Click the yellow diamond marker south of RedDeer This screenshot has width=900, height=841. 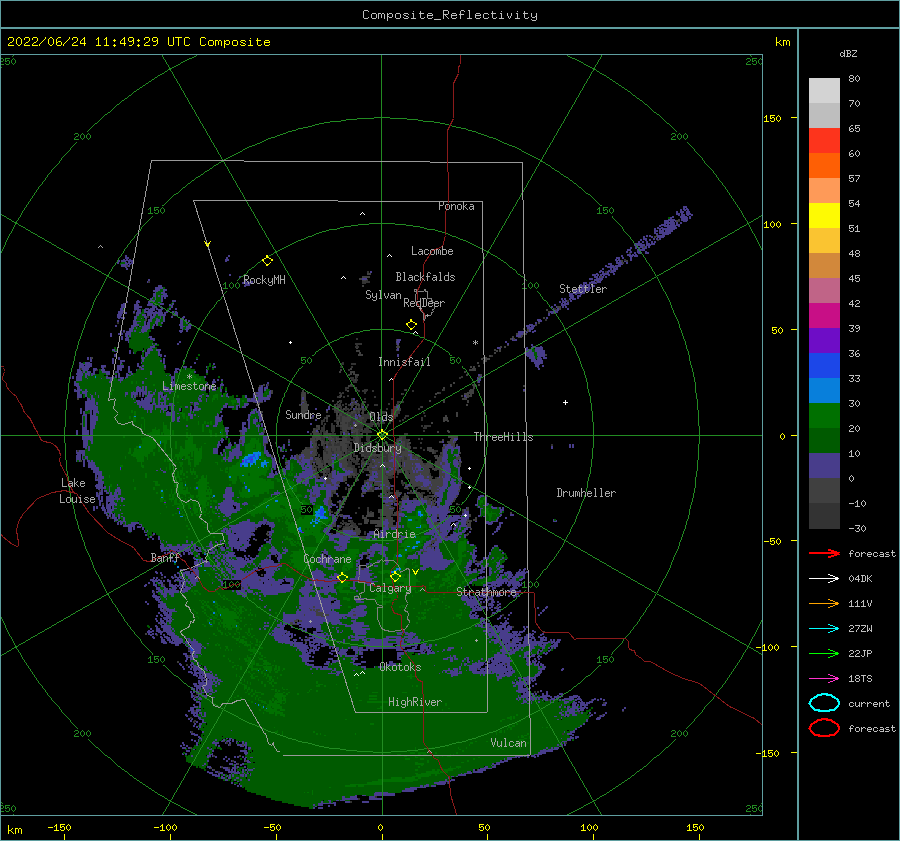point(412,325)
